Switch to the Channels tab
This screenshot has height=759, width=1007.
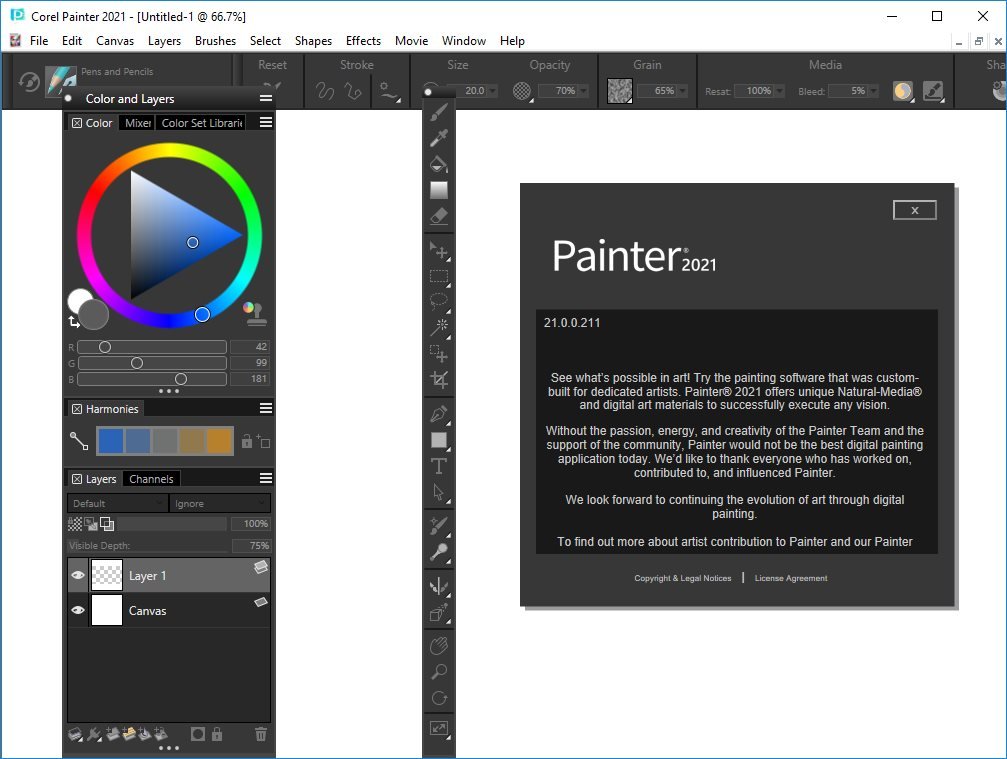pos(151,479)
